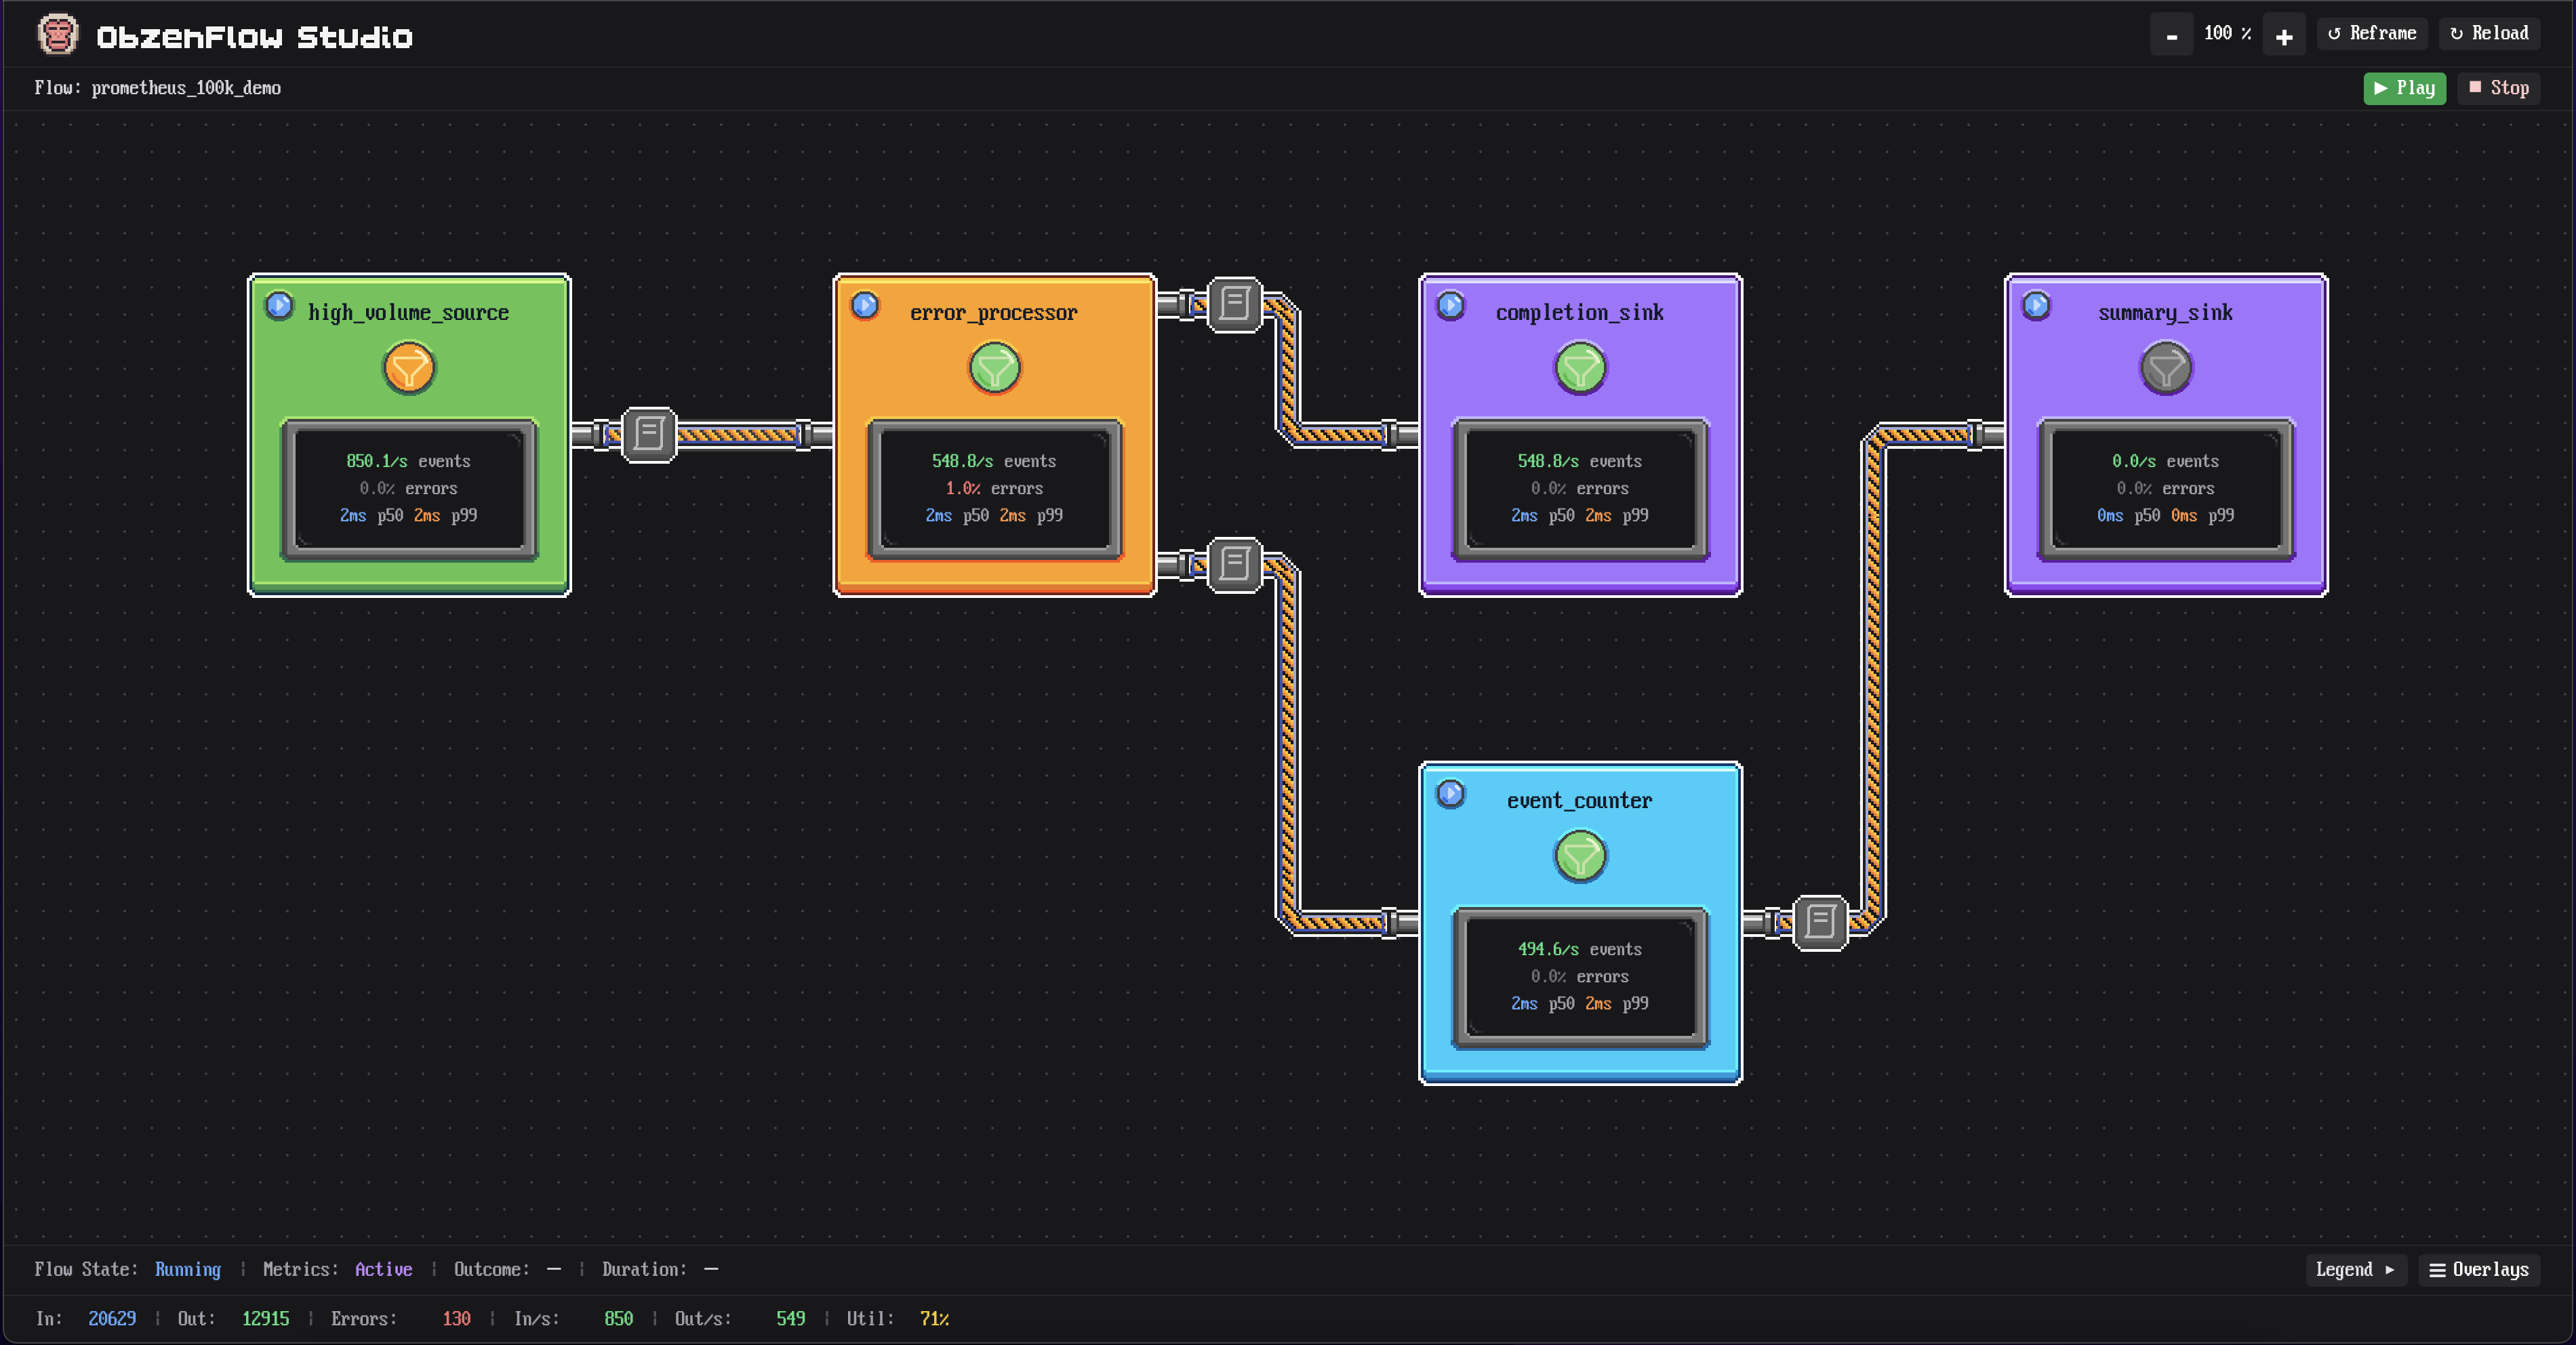Click the Util 71% value
Screen dimensions: 2576x1345
[934, 1318]
